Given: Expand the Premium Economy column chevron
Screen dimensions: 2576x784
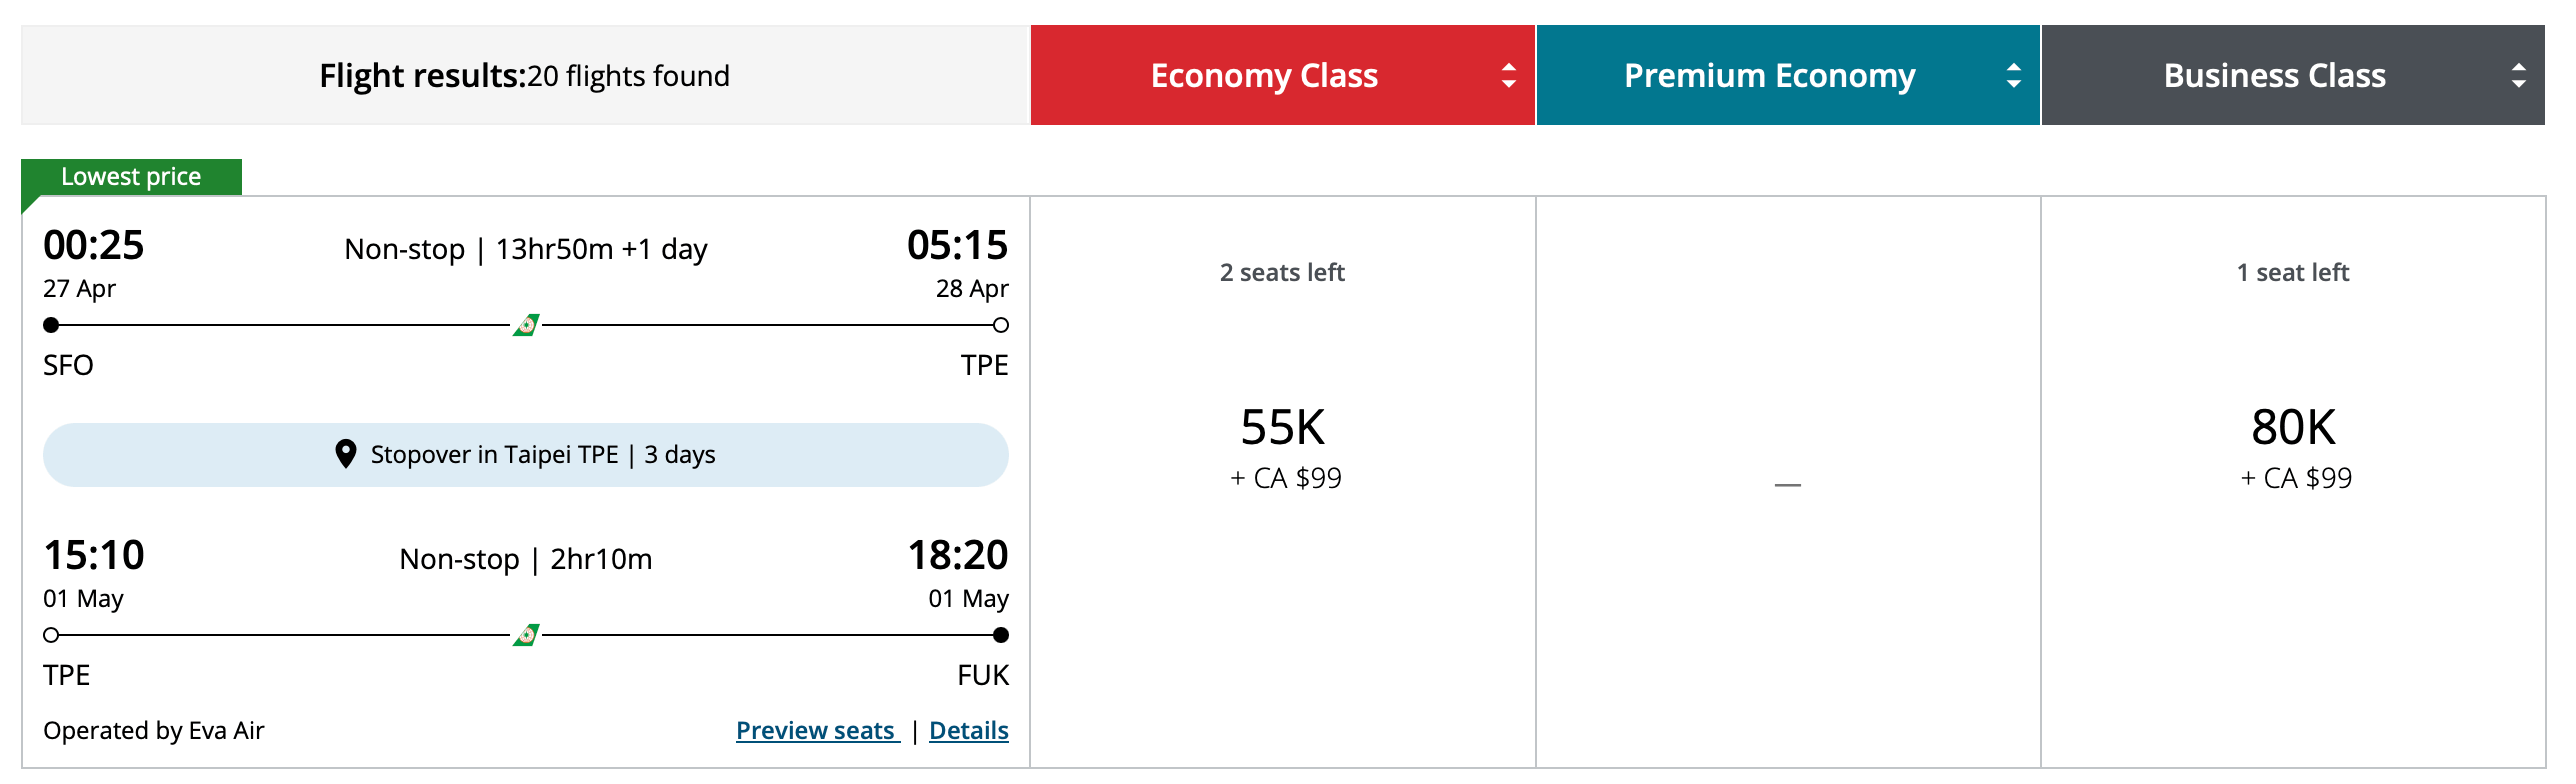Looking at the screenshot, I should [2015, 75].
